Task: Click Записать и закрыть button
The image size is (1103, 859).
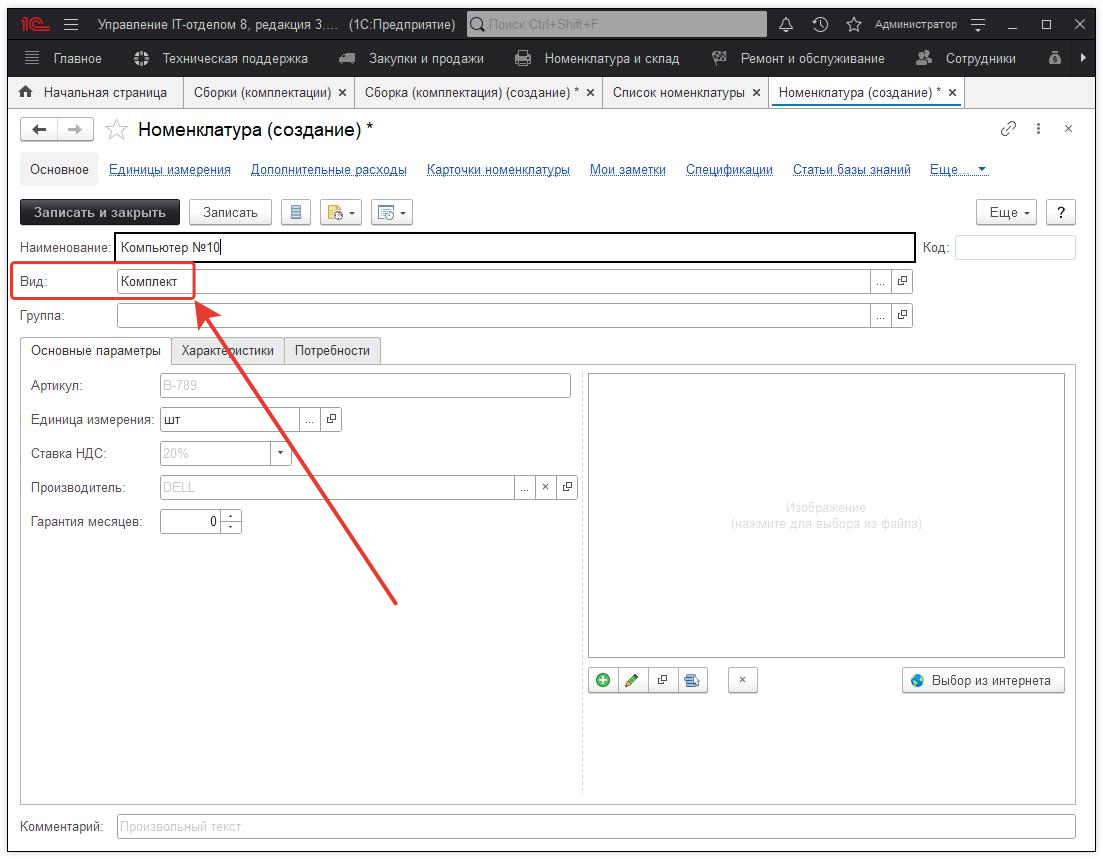Action: click(100, 212)
